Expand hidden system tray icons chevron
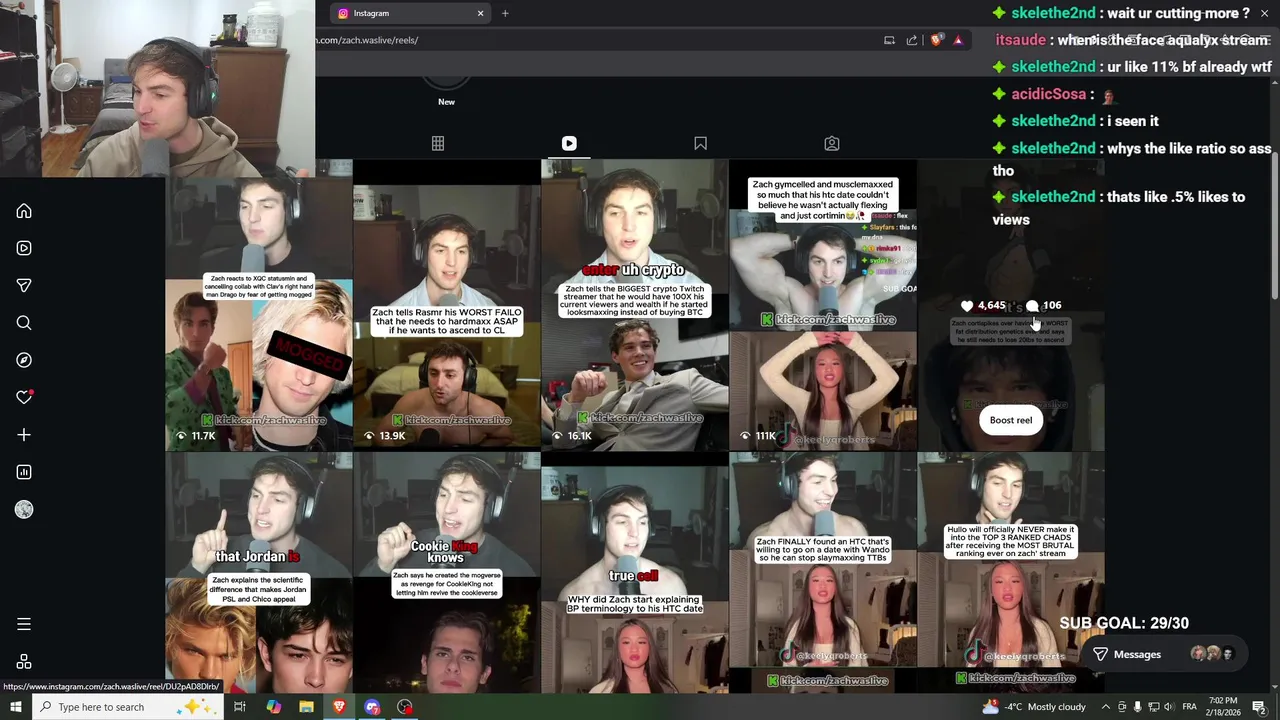This screenshot has width=1280, height=720. click(x=1105, y=707)
